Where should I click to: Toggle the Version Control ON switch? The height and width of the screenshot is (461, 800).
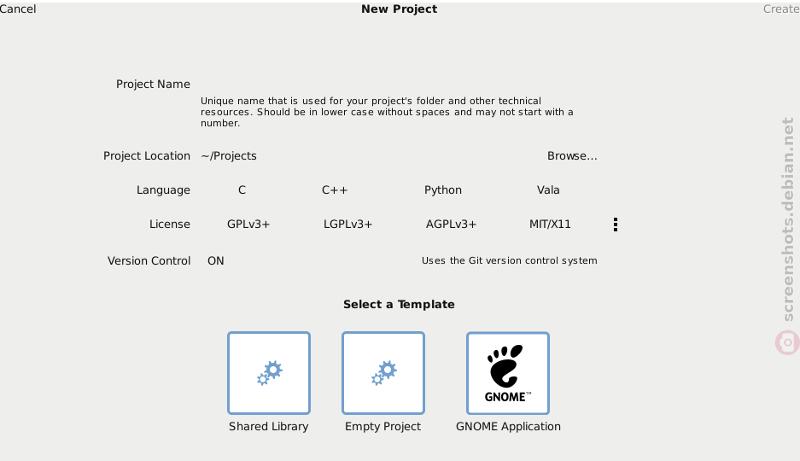pyautogui.click(x=216, y=261)
